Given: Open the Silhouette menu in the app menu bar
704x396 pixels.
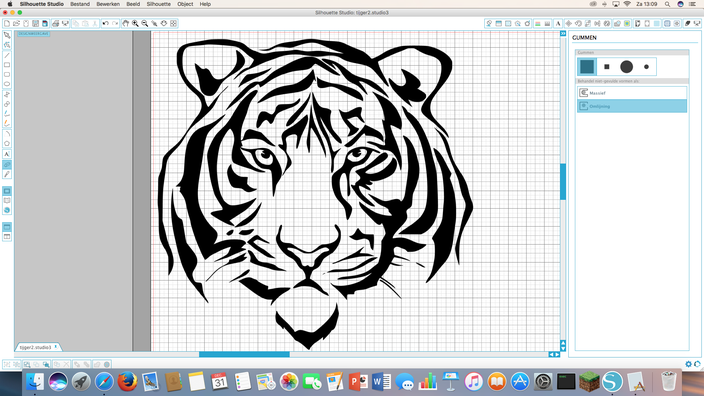Looking at the screenshot, I should [158, 4].
